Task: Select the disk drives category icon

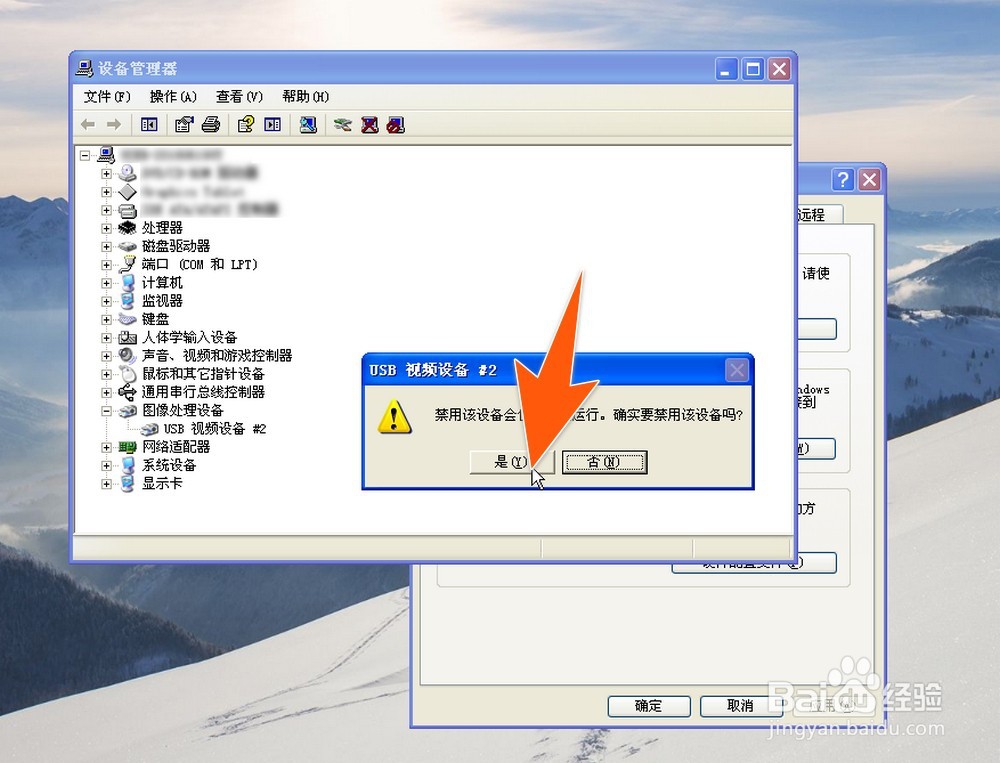Action: pos(128,246)
